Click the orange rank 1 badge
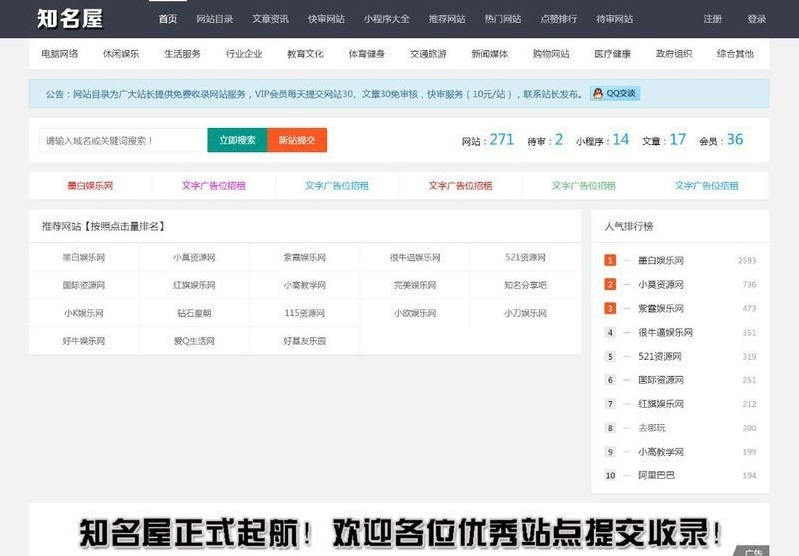Image resolution: width=799 pixels, height=556 pixels. click(x=610, y=260)
